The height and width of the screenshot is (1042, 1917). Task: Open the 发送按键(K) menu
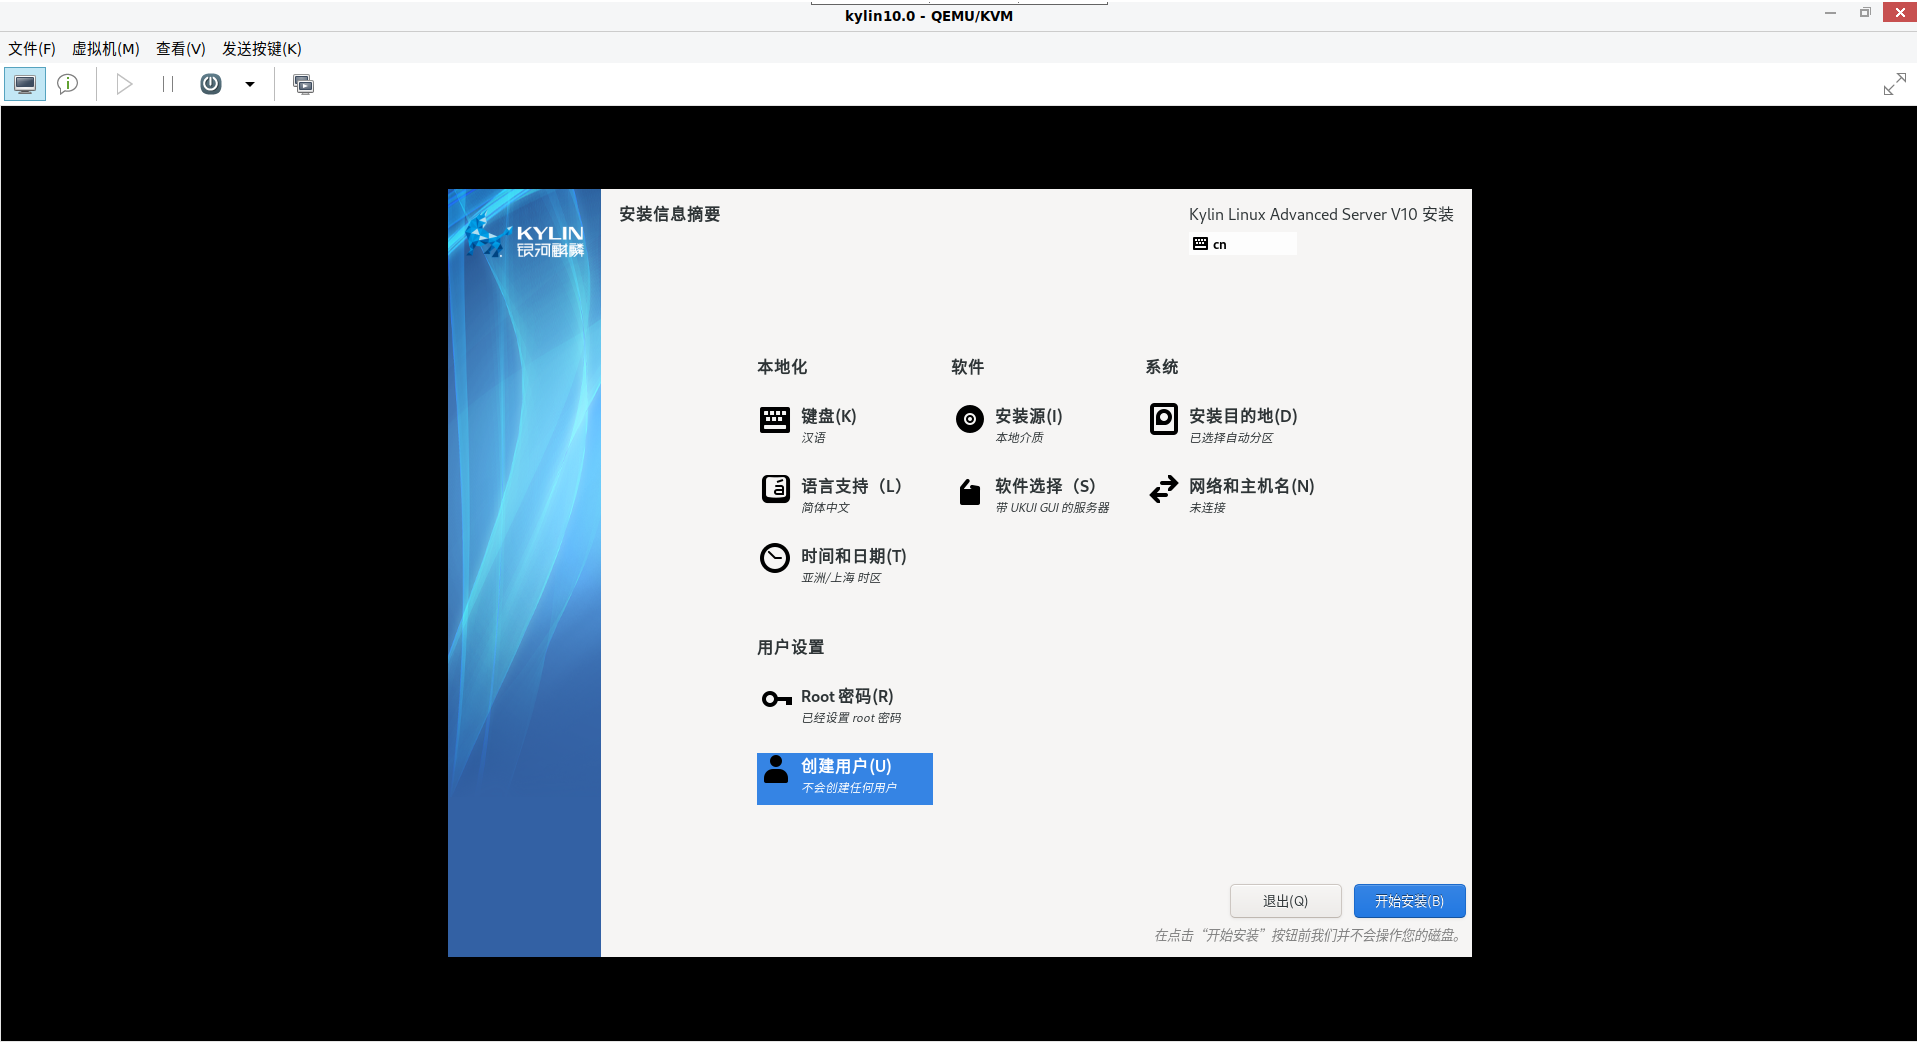coord(261,48)
